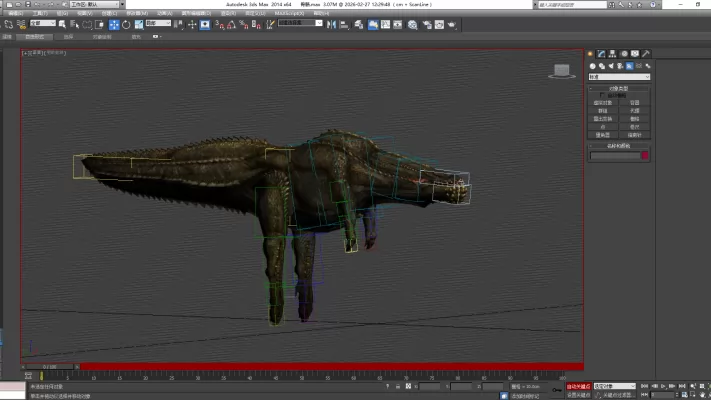Viewport: 711px width, 400px height.
Task: Select the Rotate transform tool
Action: (124, 23)
